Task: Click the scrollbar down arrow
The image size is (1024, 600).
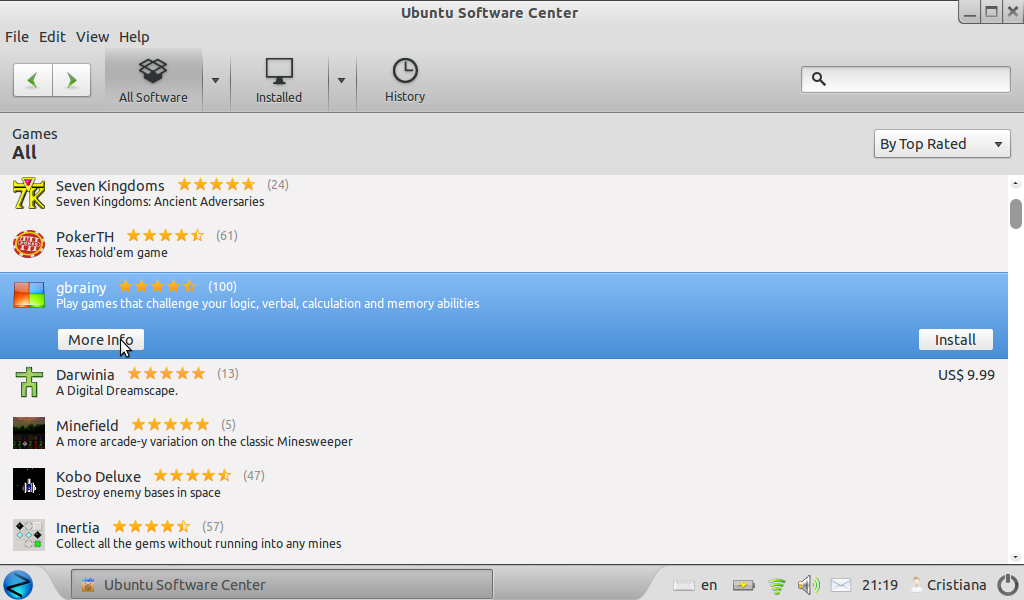Action: (1016, 557)
